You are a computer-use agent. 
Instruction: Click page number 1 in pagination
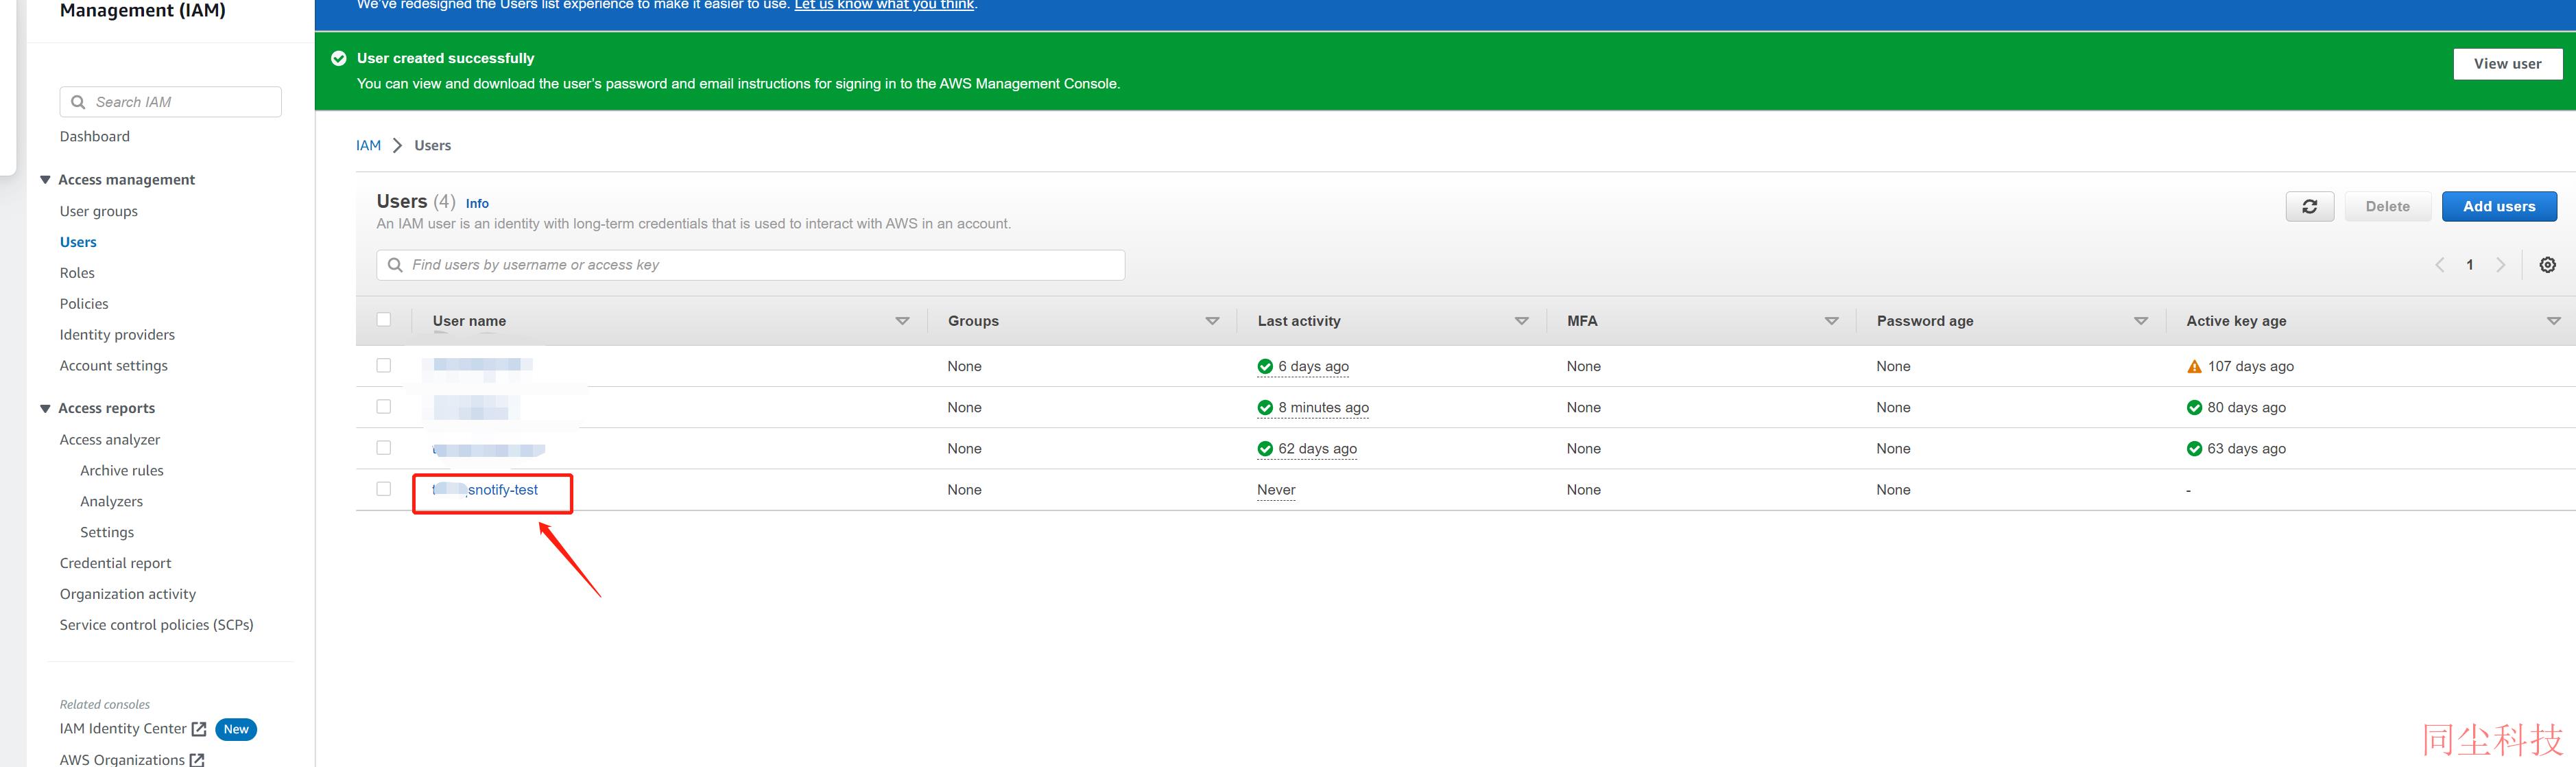coord(2469,265)
